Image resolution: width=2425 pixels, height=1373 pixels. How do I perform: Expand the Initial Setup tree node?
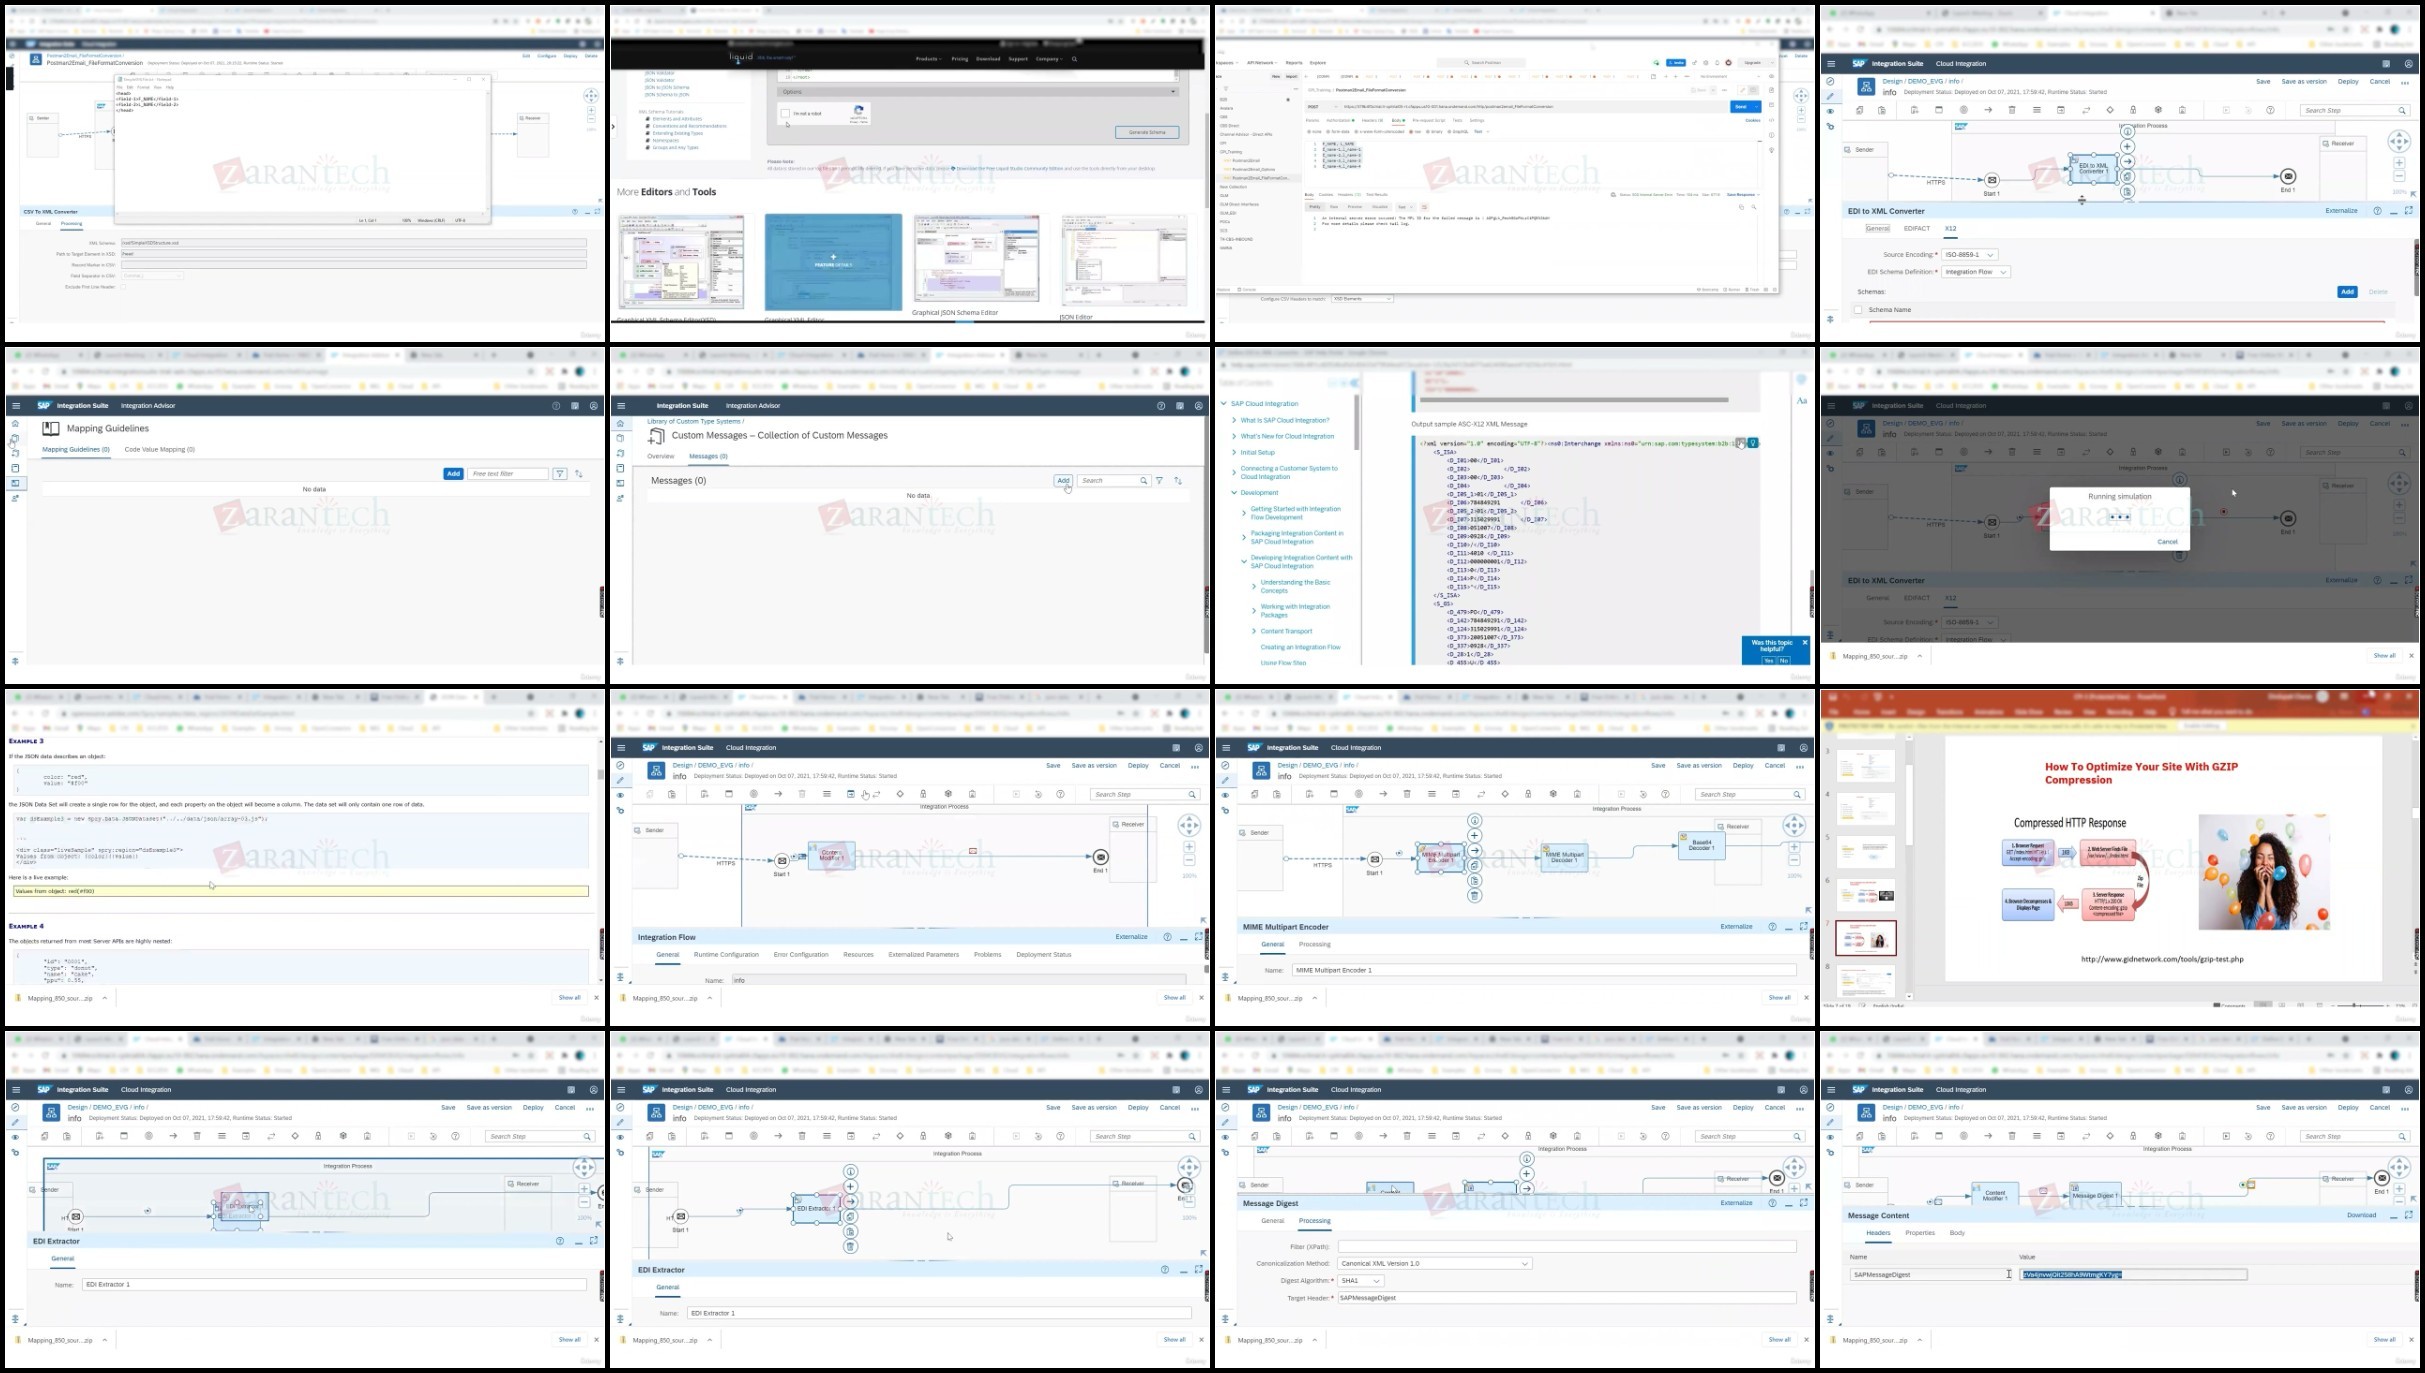(x=1234, y=452)
